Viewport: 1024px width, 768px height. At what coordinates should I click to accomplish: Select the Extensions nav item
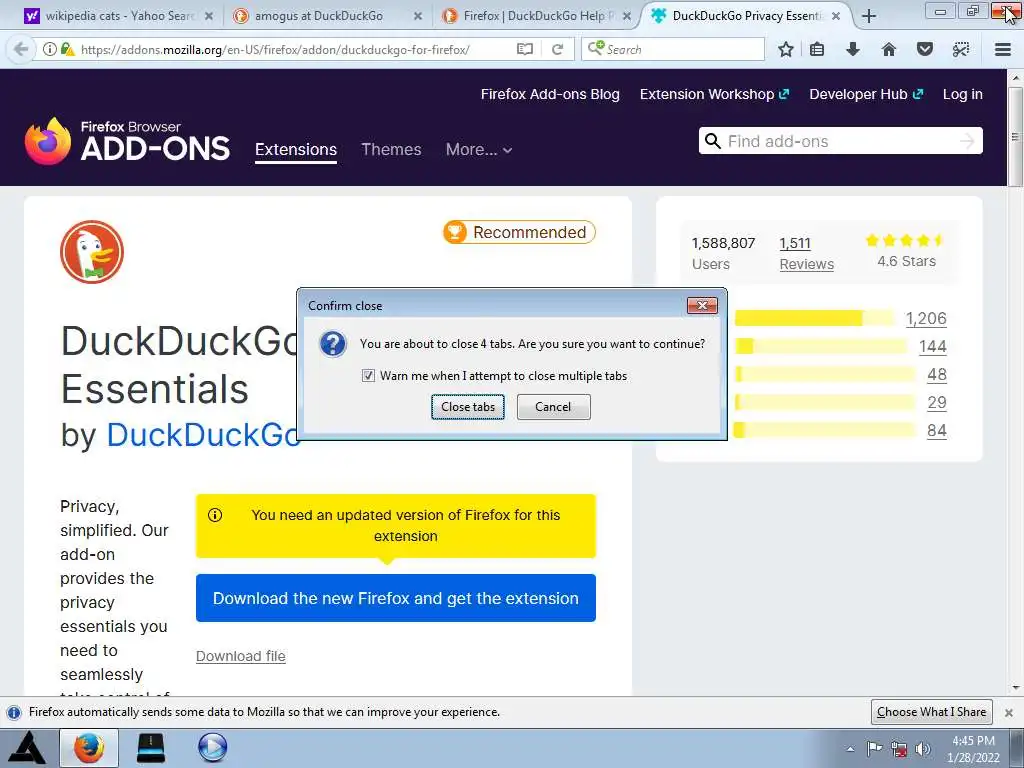(x=296, y=150)
